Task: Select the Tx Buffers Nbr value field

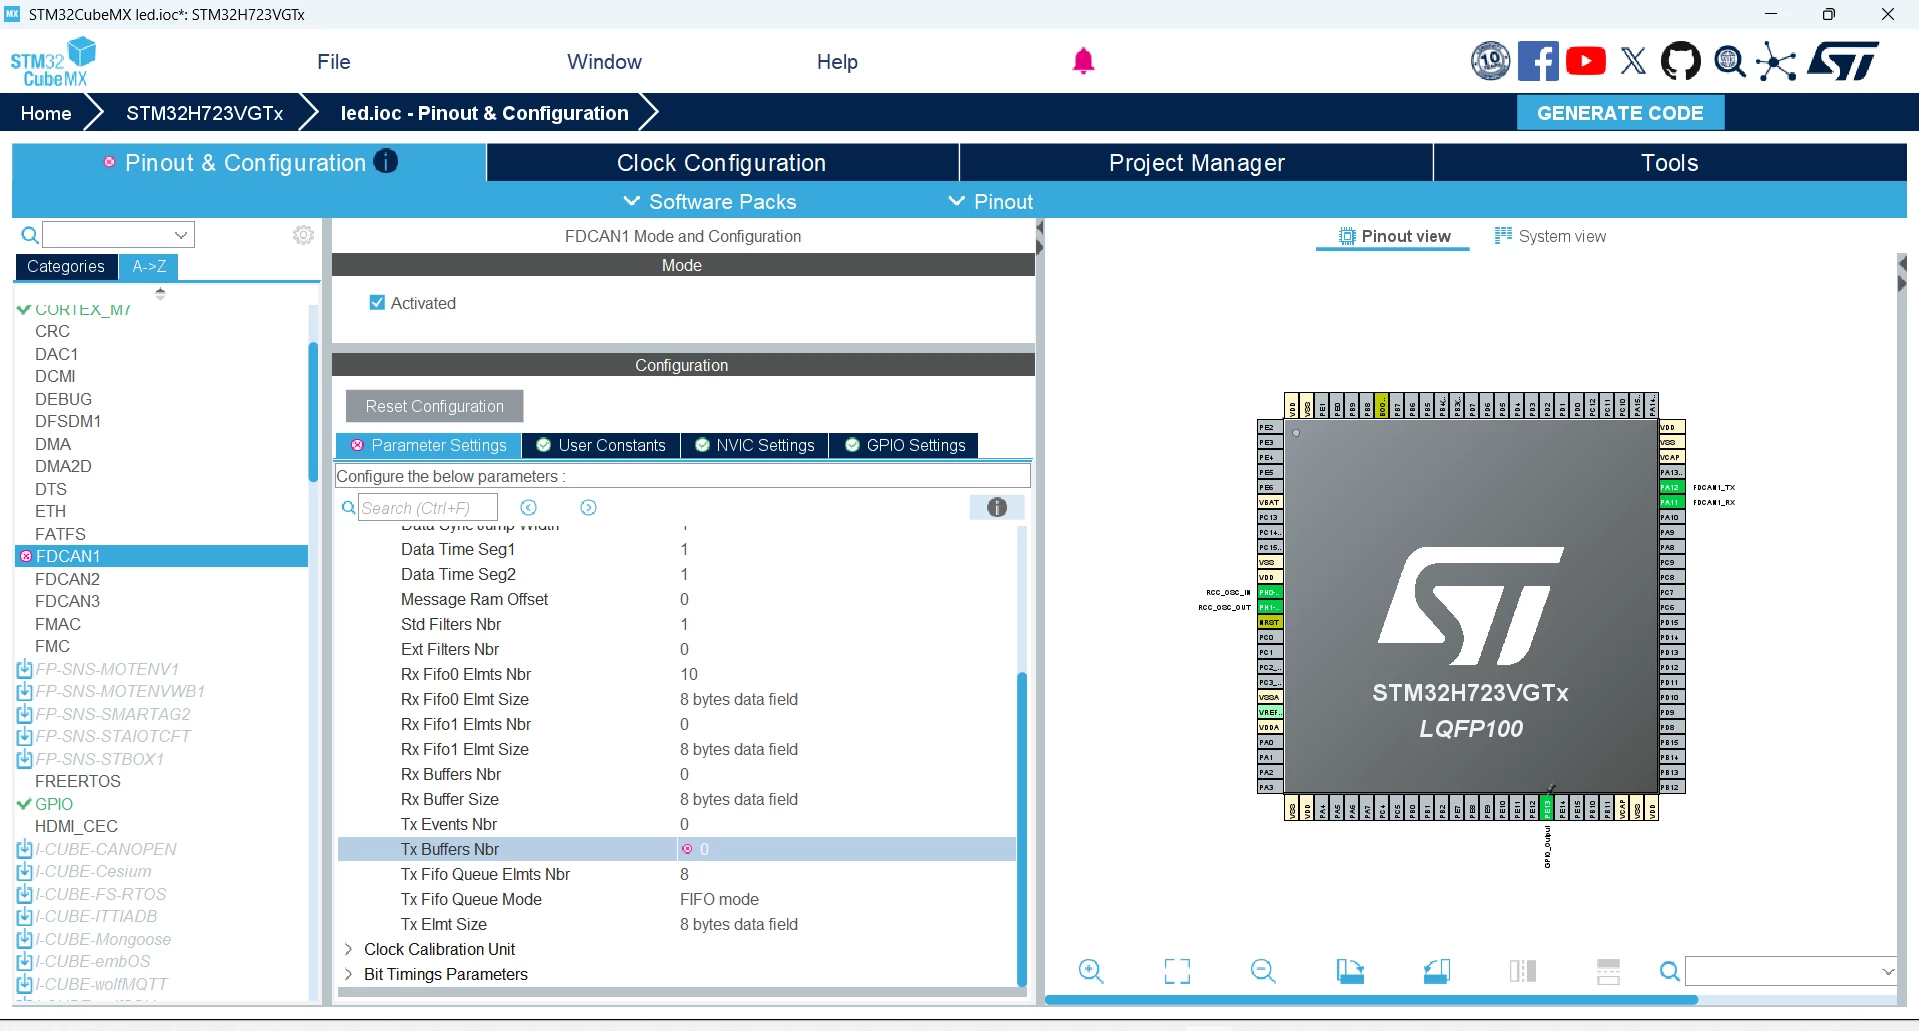Action: [846, 849]
